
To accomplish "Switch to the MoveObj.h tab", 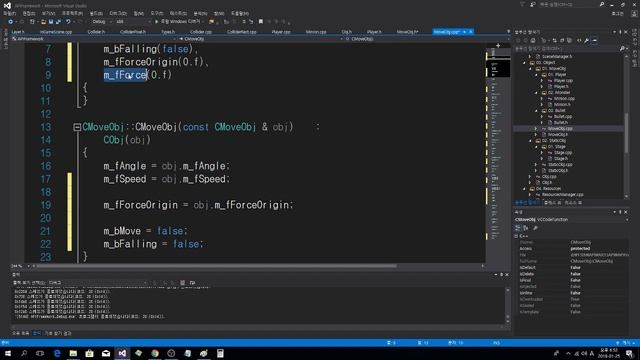I will tap(407, 31).
